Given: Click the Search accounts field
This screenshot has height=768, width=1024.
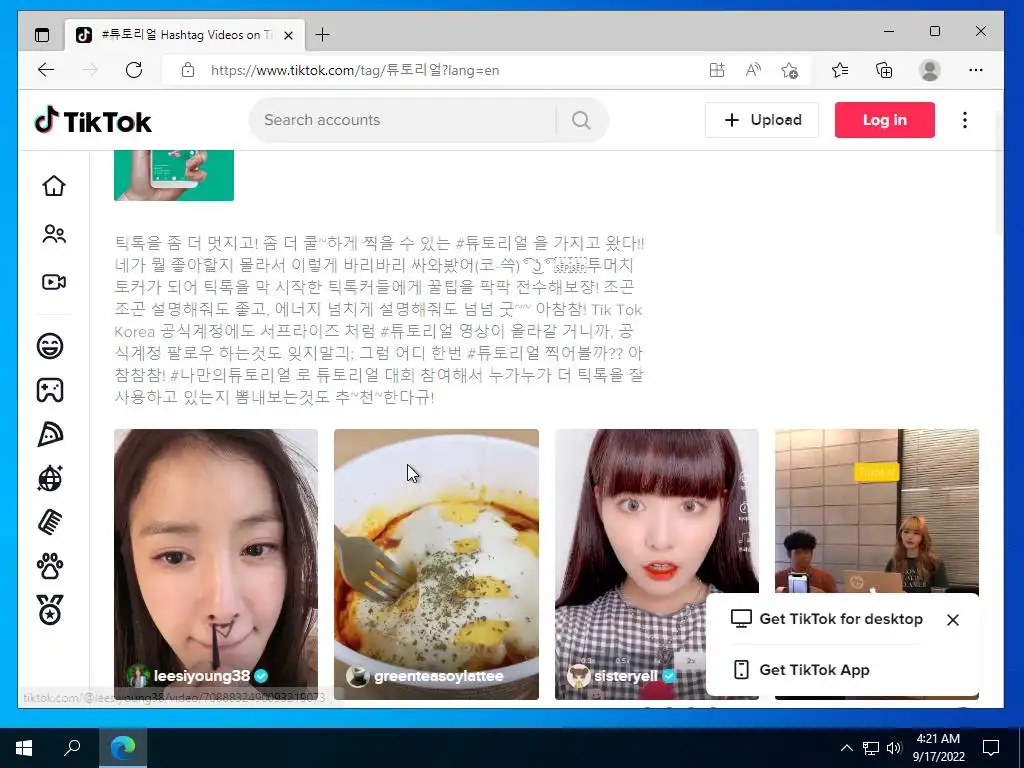Looking at the screenshot, I should pos(405,120).
